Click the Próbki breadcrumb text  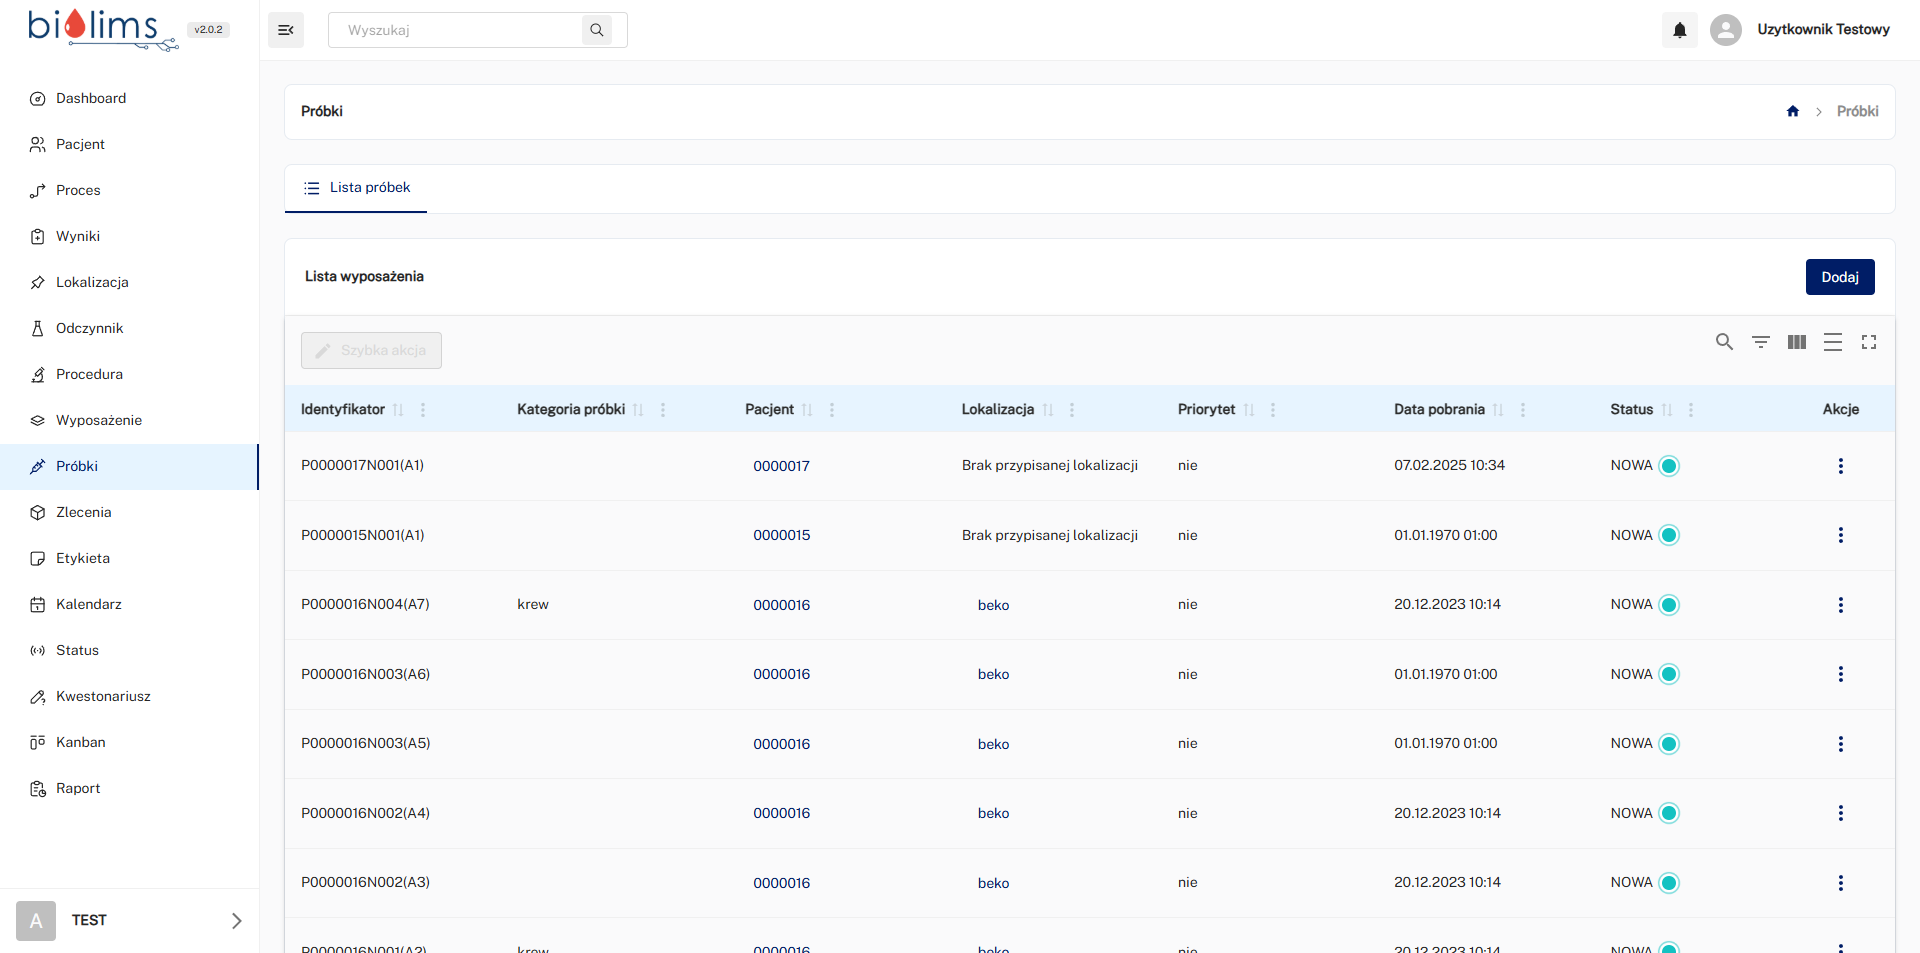coord(1857,111)
